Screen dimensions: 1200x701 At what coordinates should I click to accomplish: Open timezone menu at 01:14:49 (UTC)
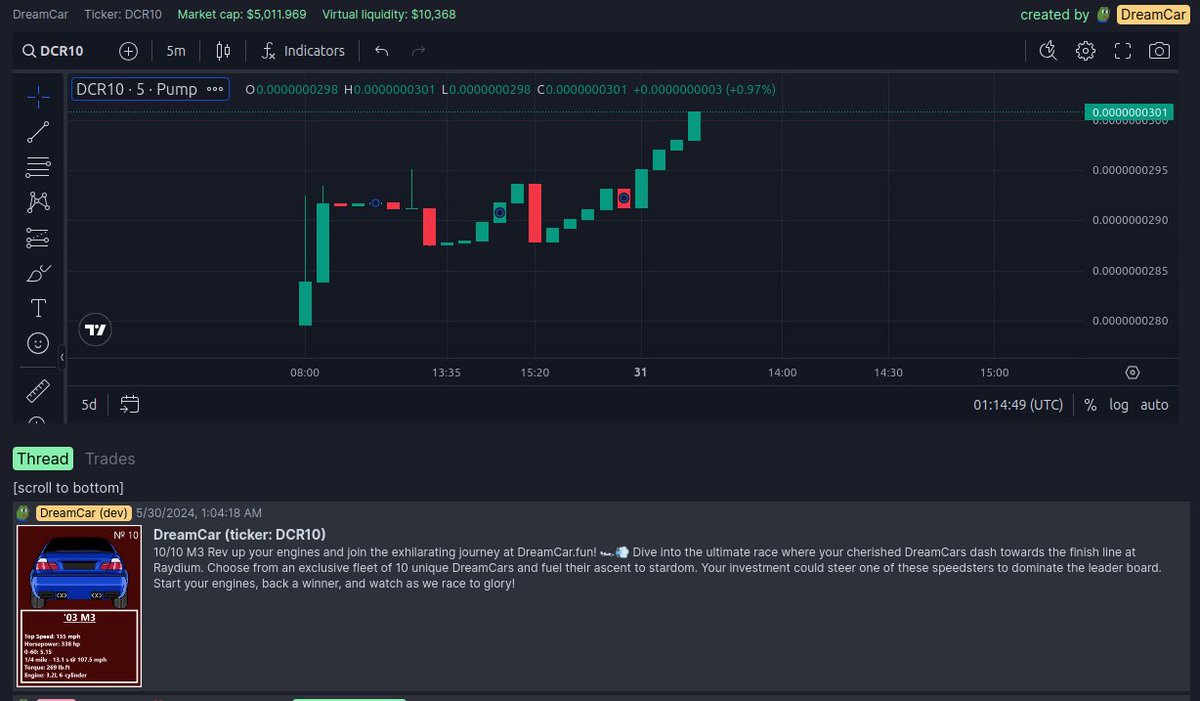(x=1018, y=405)
